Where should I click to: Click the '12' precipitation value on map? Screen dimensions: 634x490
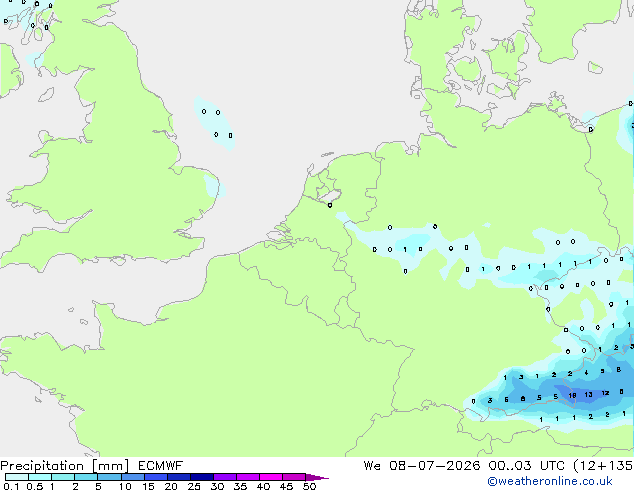tap(605, 393)
